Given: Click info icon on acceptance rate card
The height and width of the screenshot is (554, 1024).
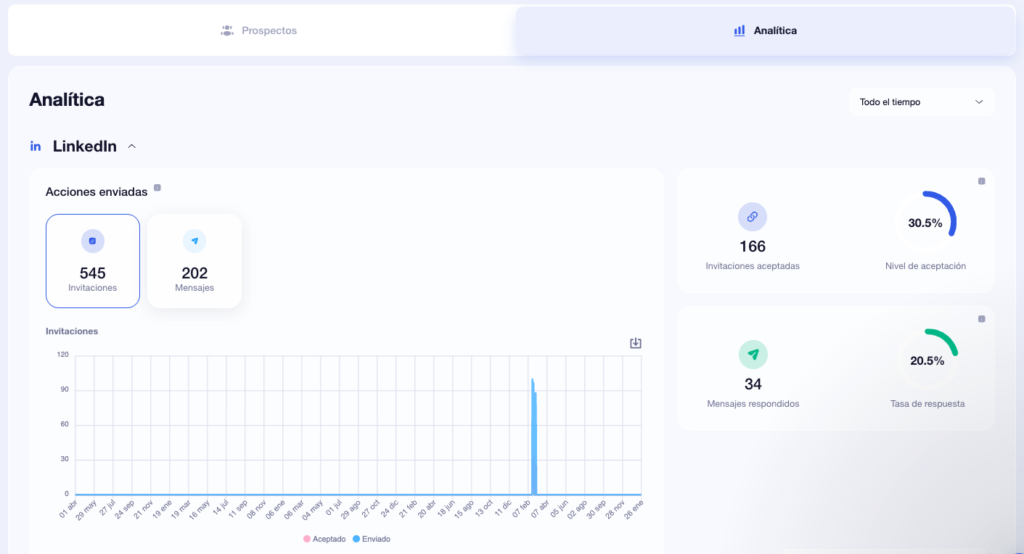Looking at the screenshot, I should tap(981, 181).
